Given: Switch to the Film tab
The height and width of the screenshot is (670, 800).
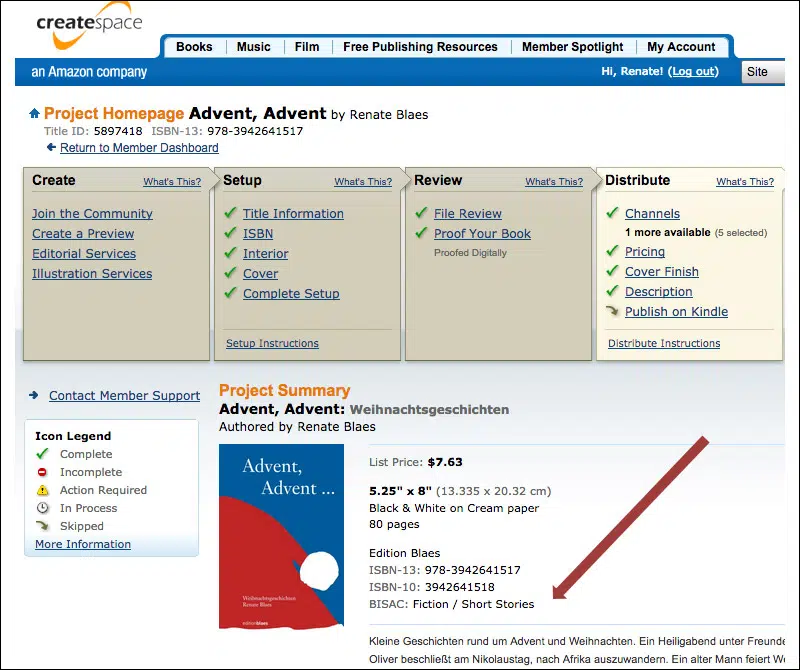Looking at the screenshot, I should coord(307,47).
